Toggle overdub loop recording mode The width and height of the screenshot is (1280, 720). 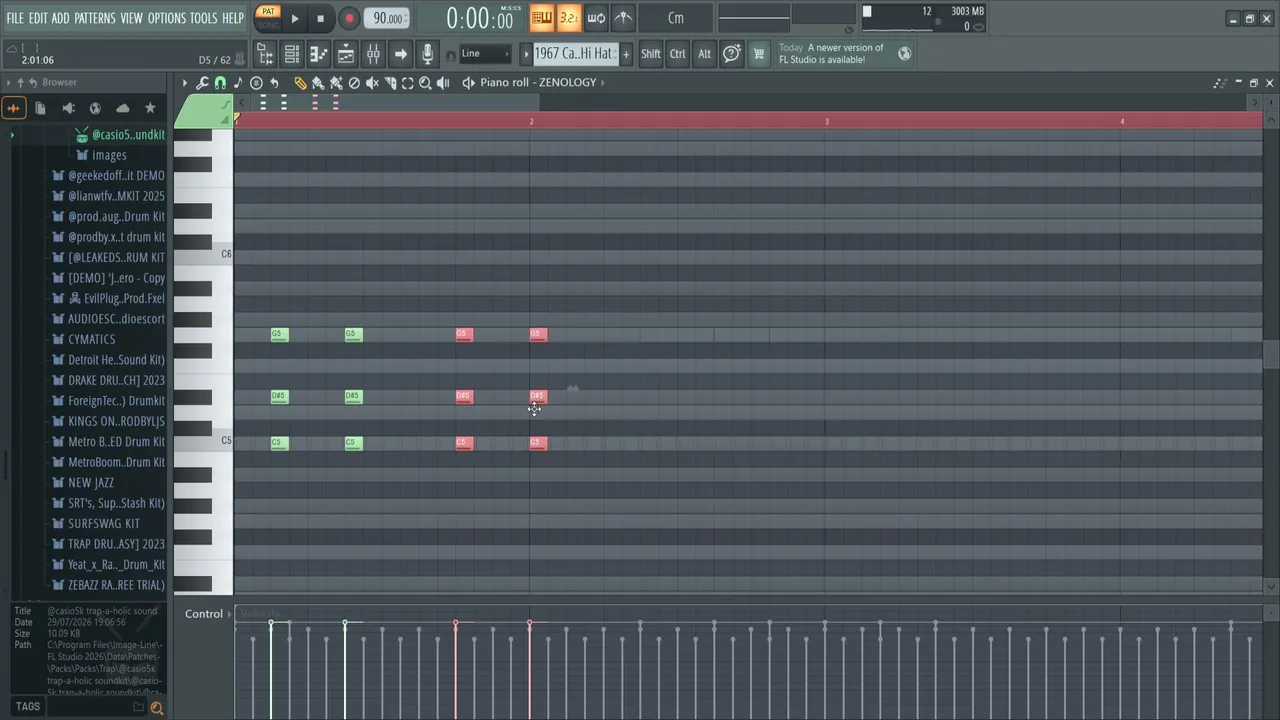pyautogui.click(x=596, y=18)
